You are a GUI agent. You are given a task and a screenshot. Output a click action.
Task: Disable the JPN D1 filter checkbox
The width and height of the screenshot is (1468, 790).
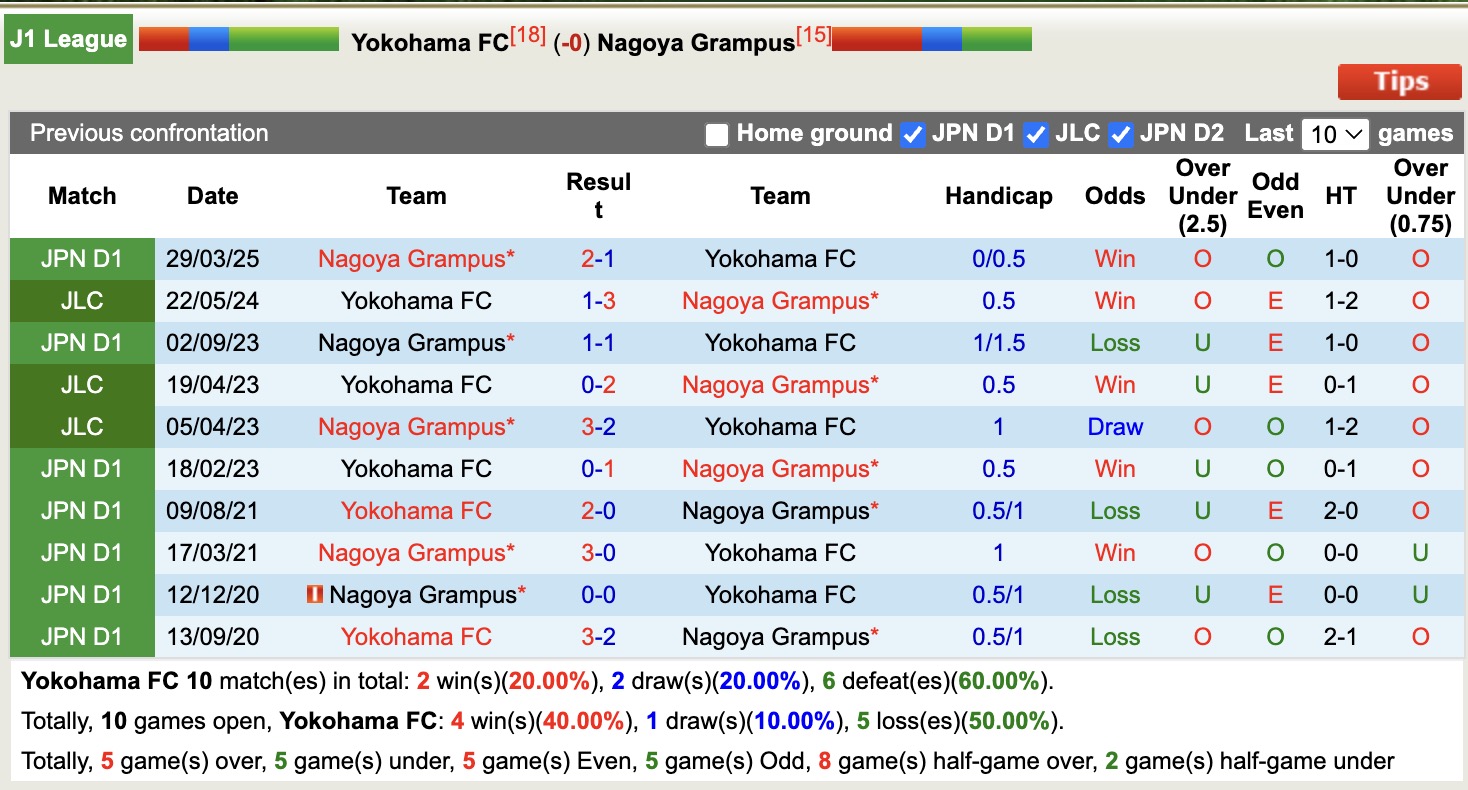[x=913, y=133]
